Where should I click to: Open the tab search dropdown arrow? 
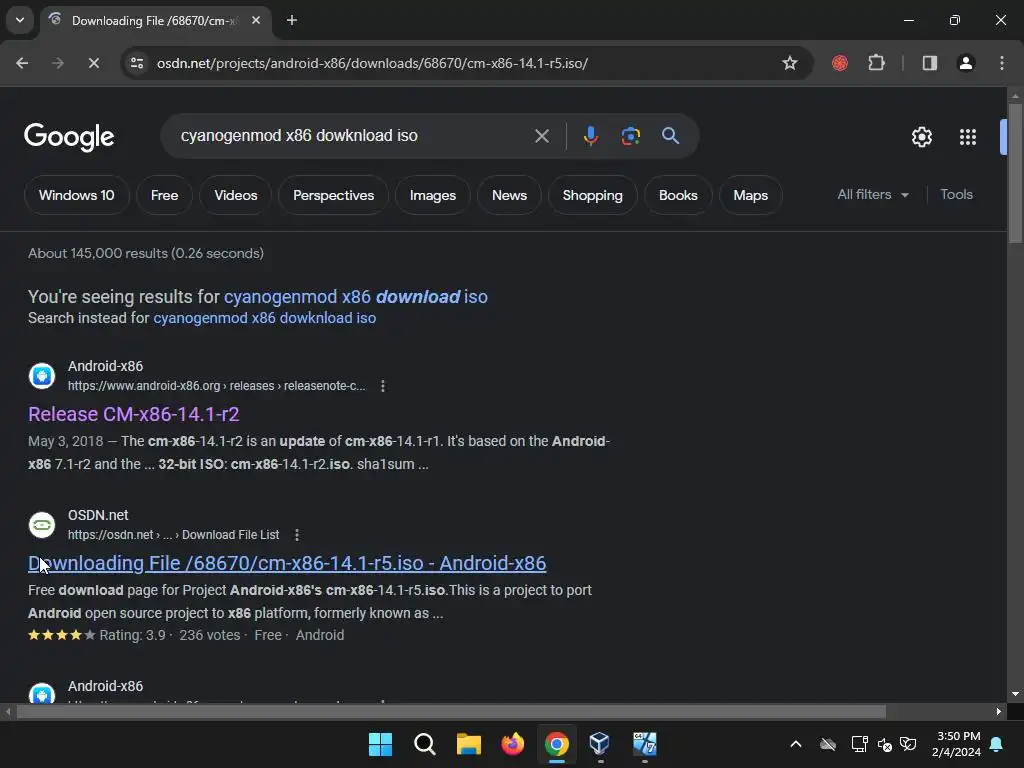tap(20, 20)
